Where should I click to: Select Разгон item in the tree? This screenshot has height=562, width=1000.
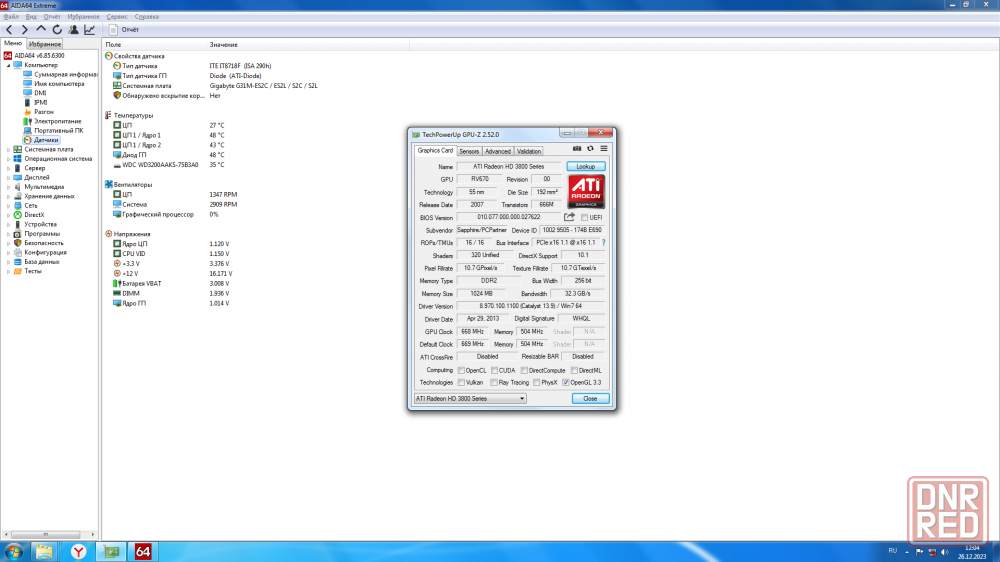pos(43,112)
